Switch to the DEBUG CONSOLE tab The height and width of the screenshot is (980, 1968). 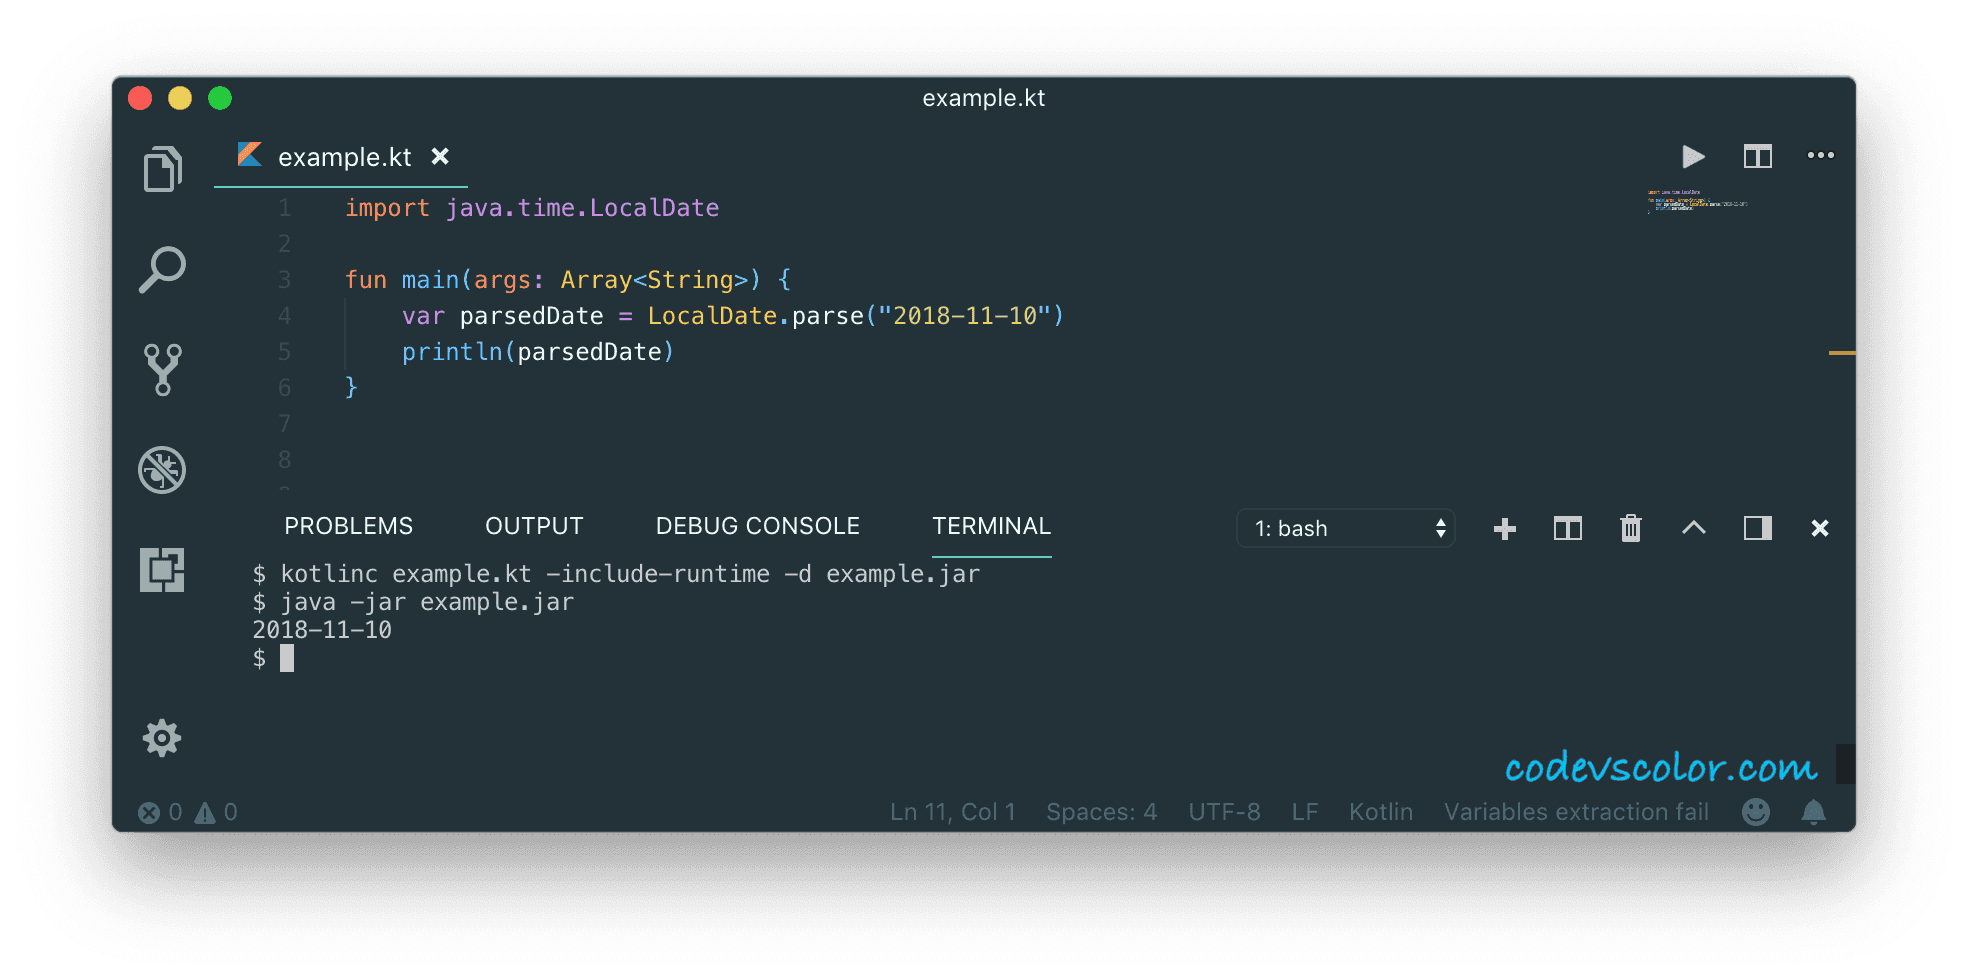(757, 525)
